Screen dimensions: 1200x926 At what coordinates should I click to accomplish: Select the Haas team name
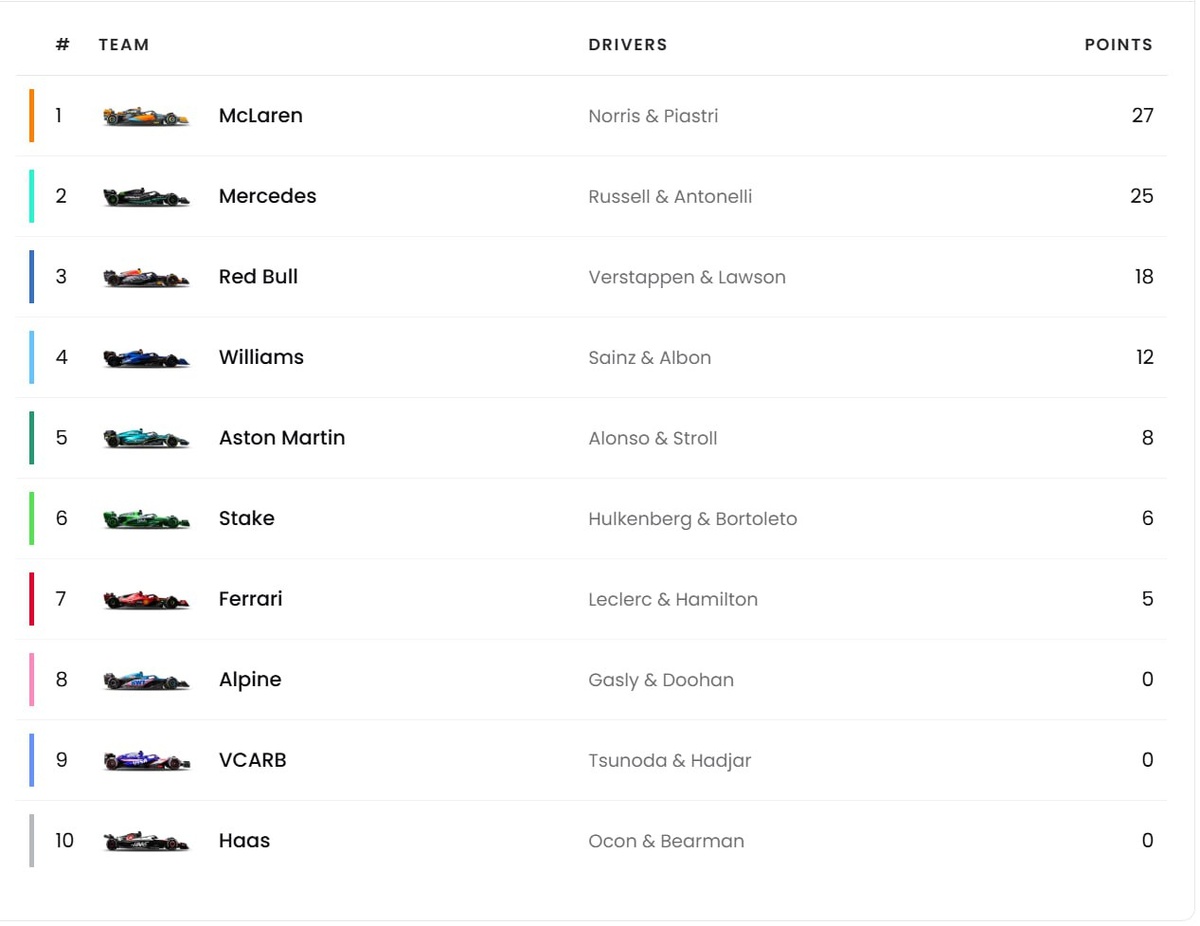[245, 841]
